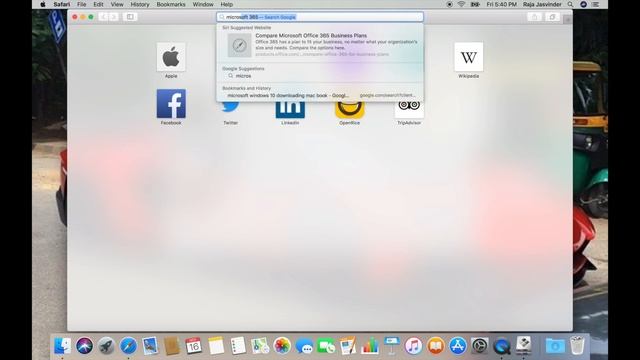Launch Siri from the Dock
This screenshot has height=360, width=640.
click(84, 346)
